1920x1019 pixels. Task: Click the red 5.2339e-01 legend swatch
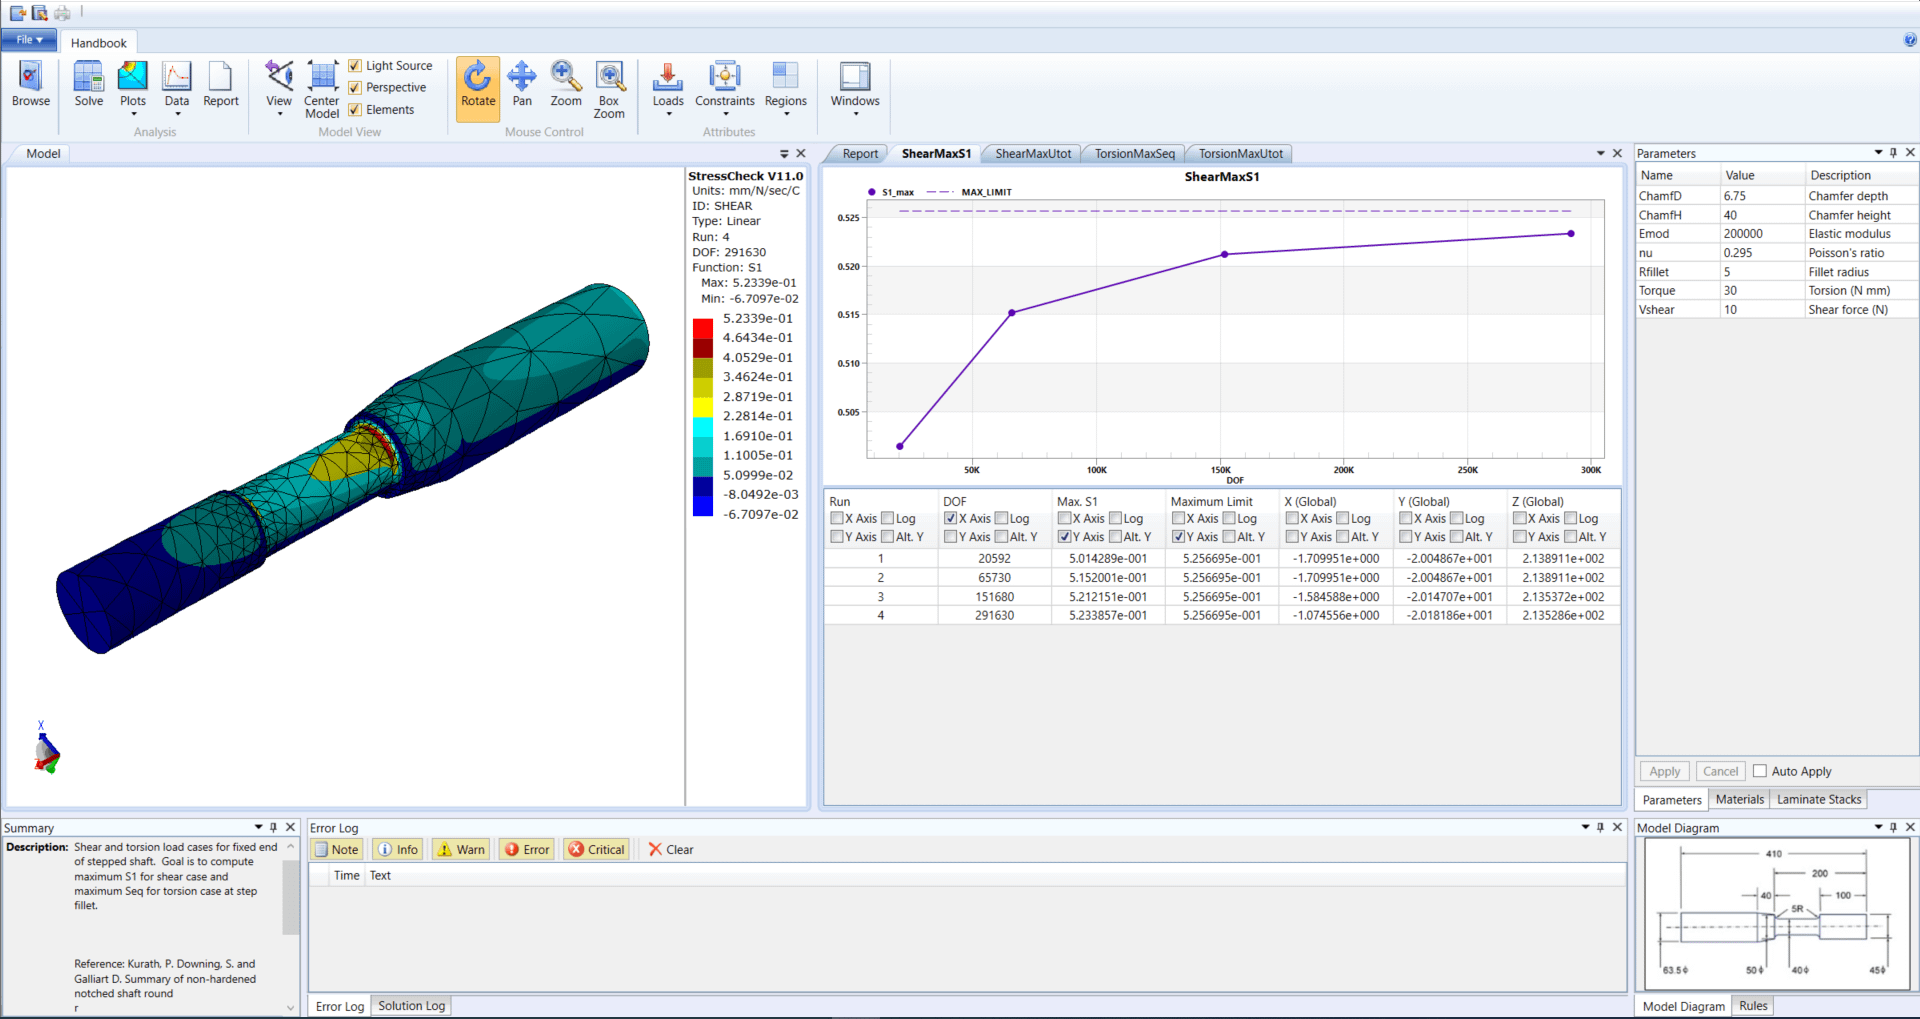pyautogui.click(x=703, y=328)
